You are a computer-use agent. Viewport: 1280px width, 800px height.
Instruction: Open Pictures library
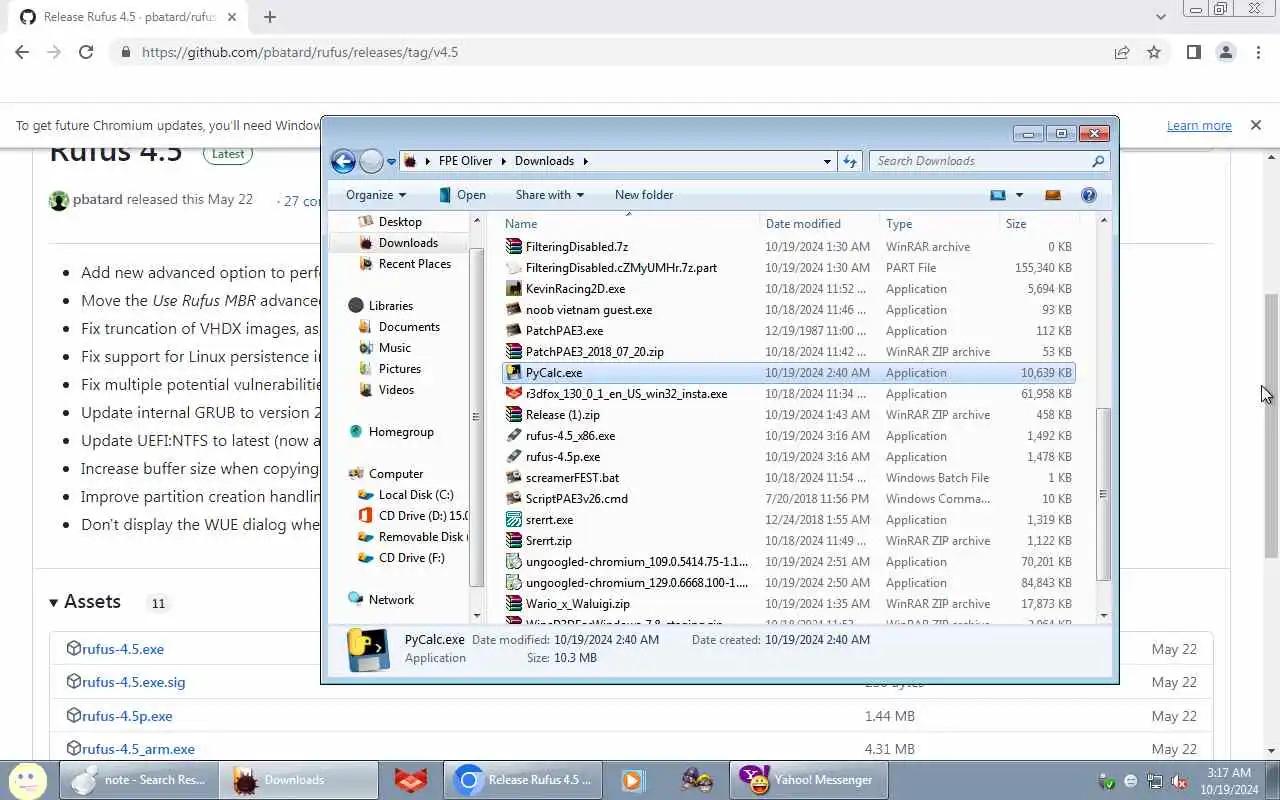tap(399, 369)
